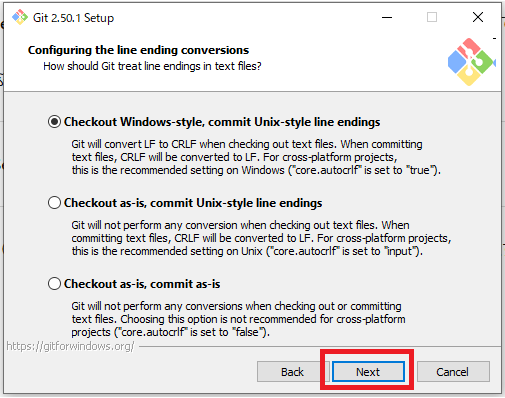505x398 pixels.
Task: Click the 'Checkout as-is, commit Unix-style line endings' label
Action: click(x=193, y=203)
